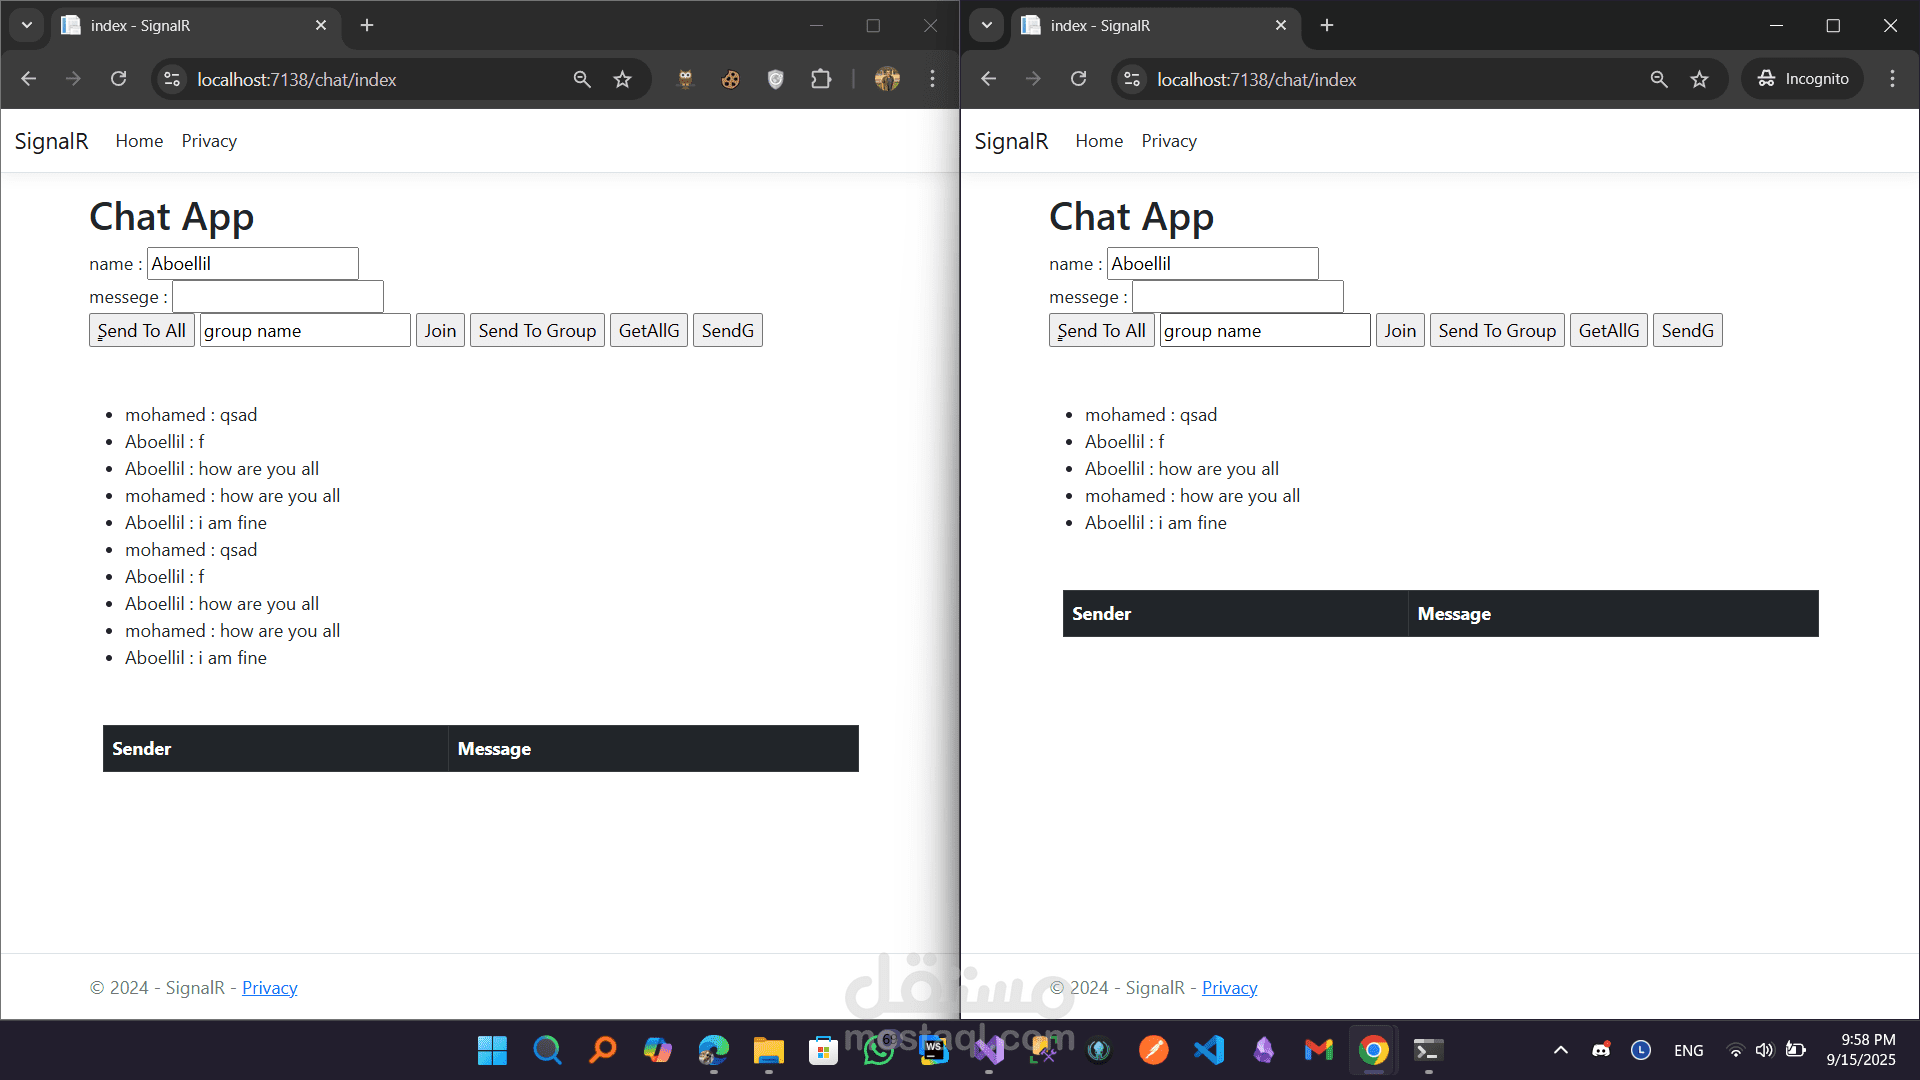The width and height of the screenshot is (1920, 1080).
Task: Open site information icon in left address bar
Action: point(172,79)
